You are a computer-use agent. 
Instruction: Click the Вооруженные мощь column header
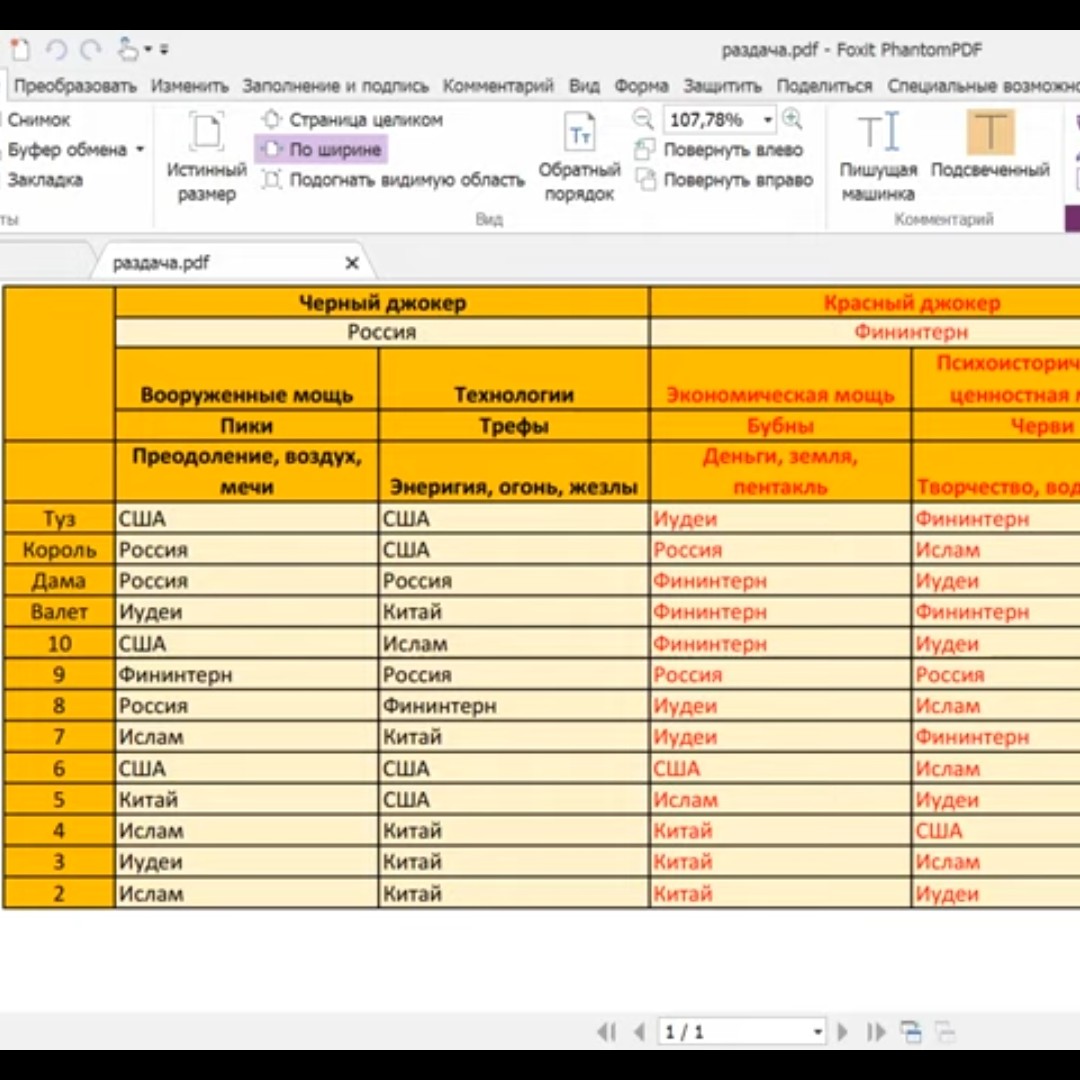pyautogui.click(x=247, y=380)
